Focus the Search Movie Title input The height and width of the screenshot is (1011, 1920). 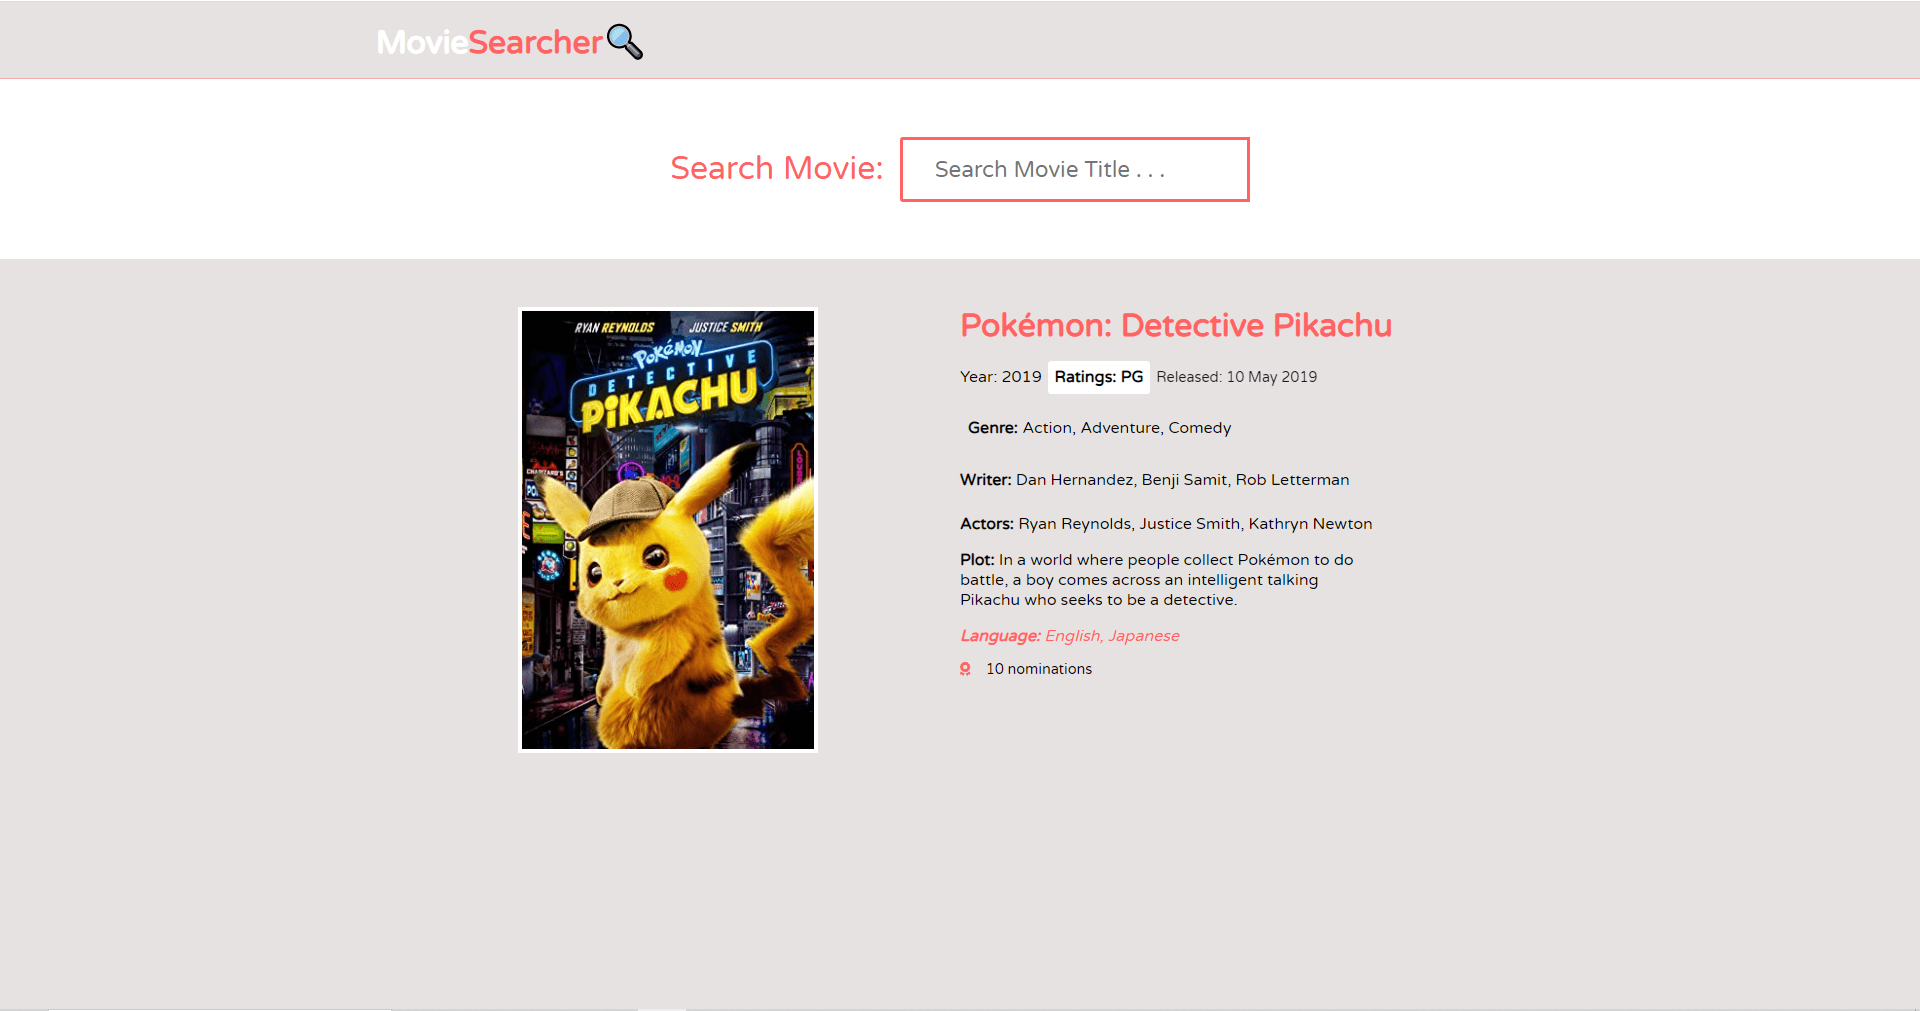pyautogui.click(x=1074, y=169)
